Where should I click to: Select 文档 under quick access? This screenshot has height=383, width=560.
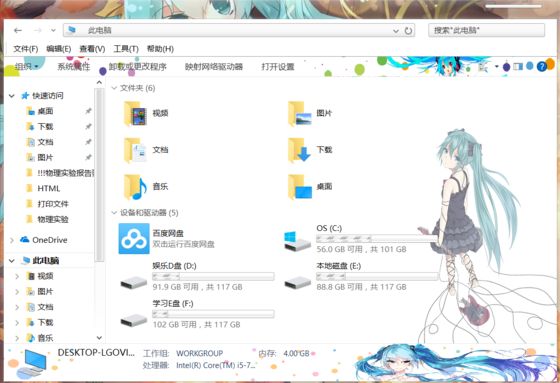[45, 142]
